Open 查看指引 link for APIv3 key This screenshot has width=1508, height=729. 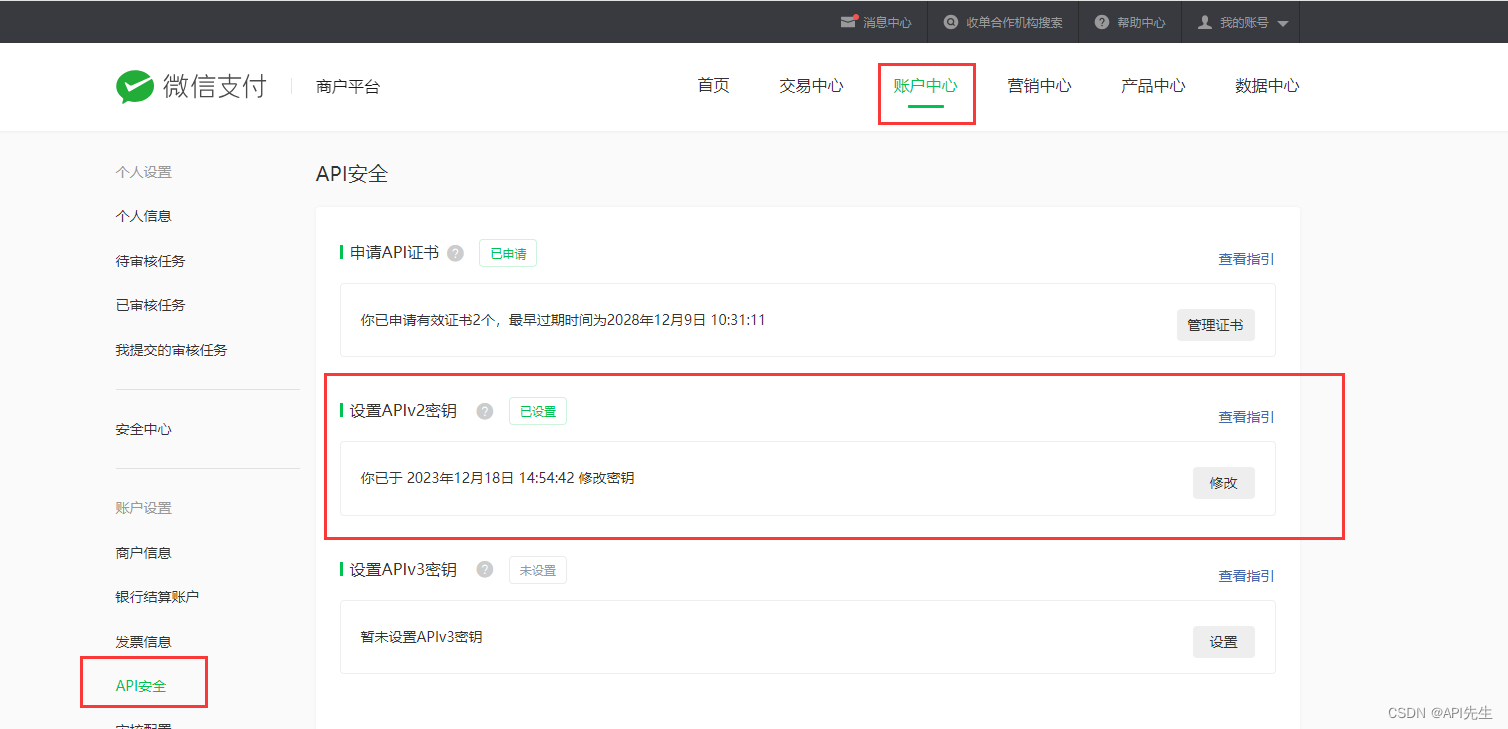click(1246, 576)
